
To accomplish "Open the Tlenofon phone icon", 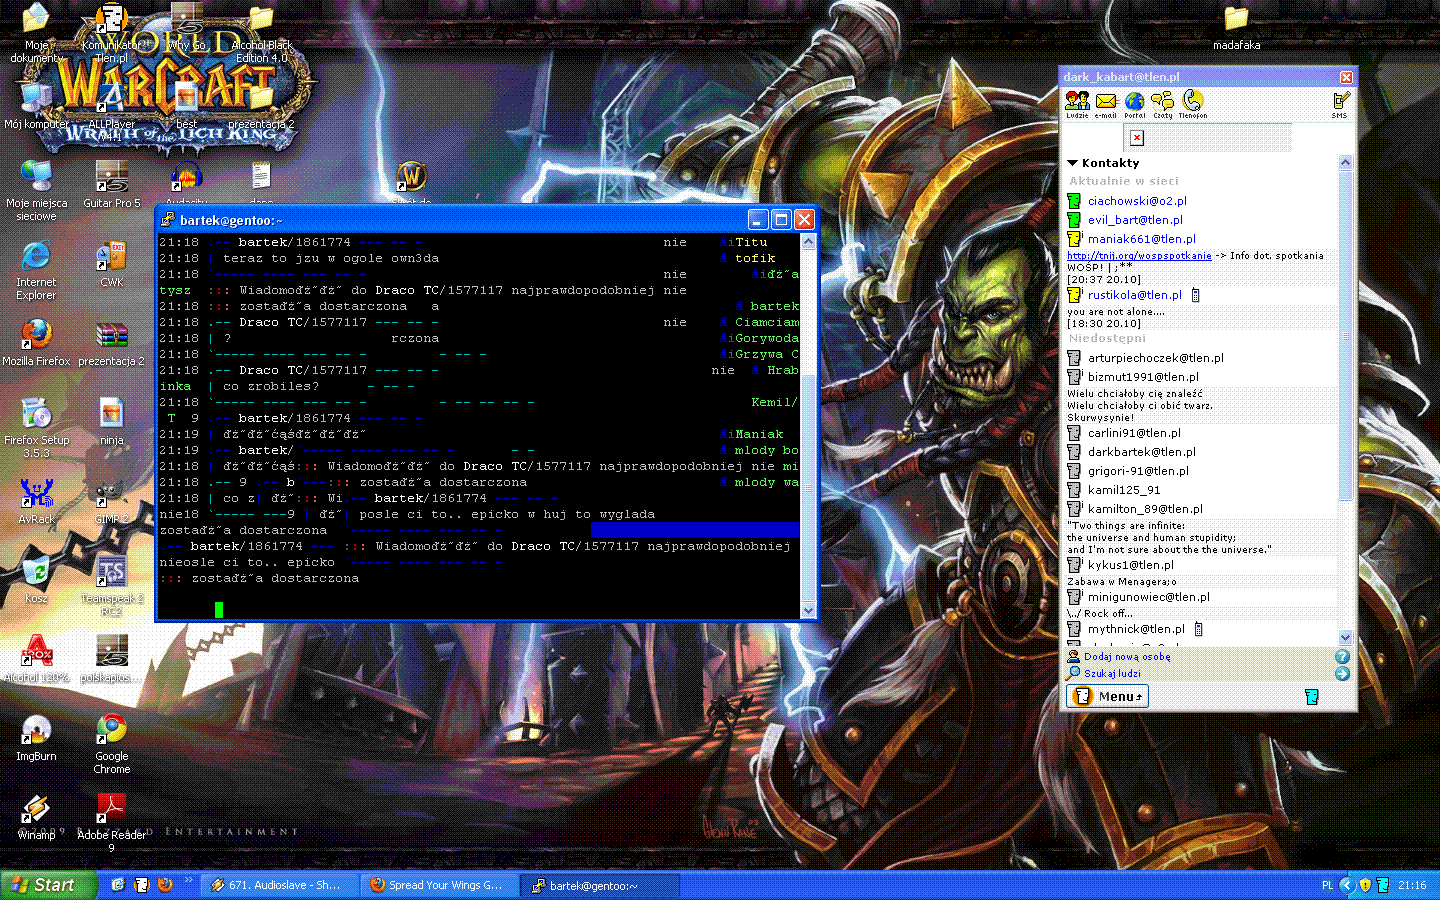I will [x=1192, y=104].
